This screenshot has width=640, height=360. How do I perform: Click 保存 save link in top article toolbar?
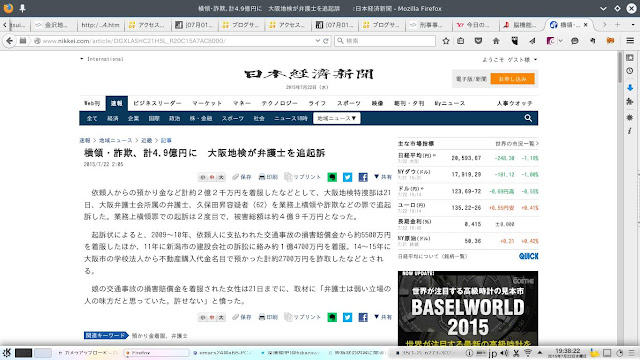(242, 177)
